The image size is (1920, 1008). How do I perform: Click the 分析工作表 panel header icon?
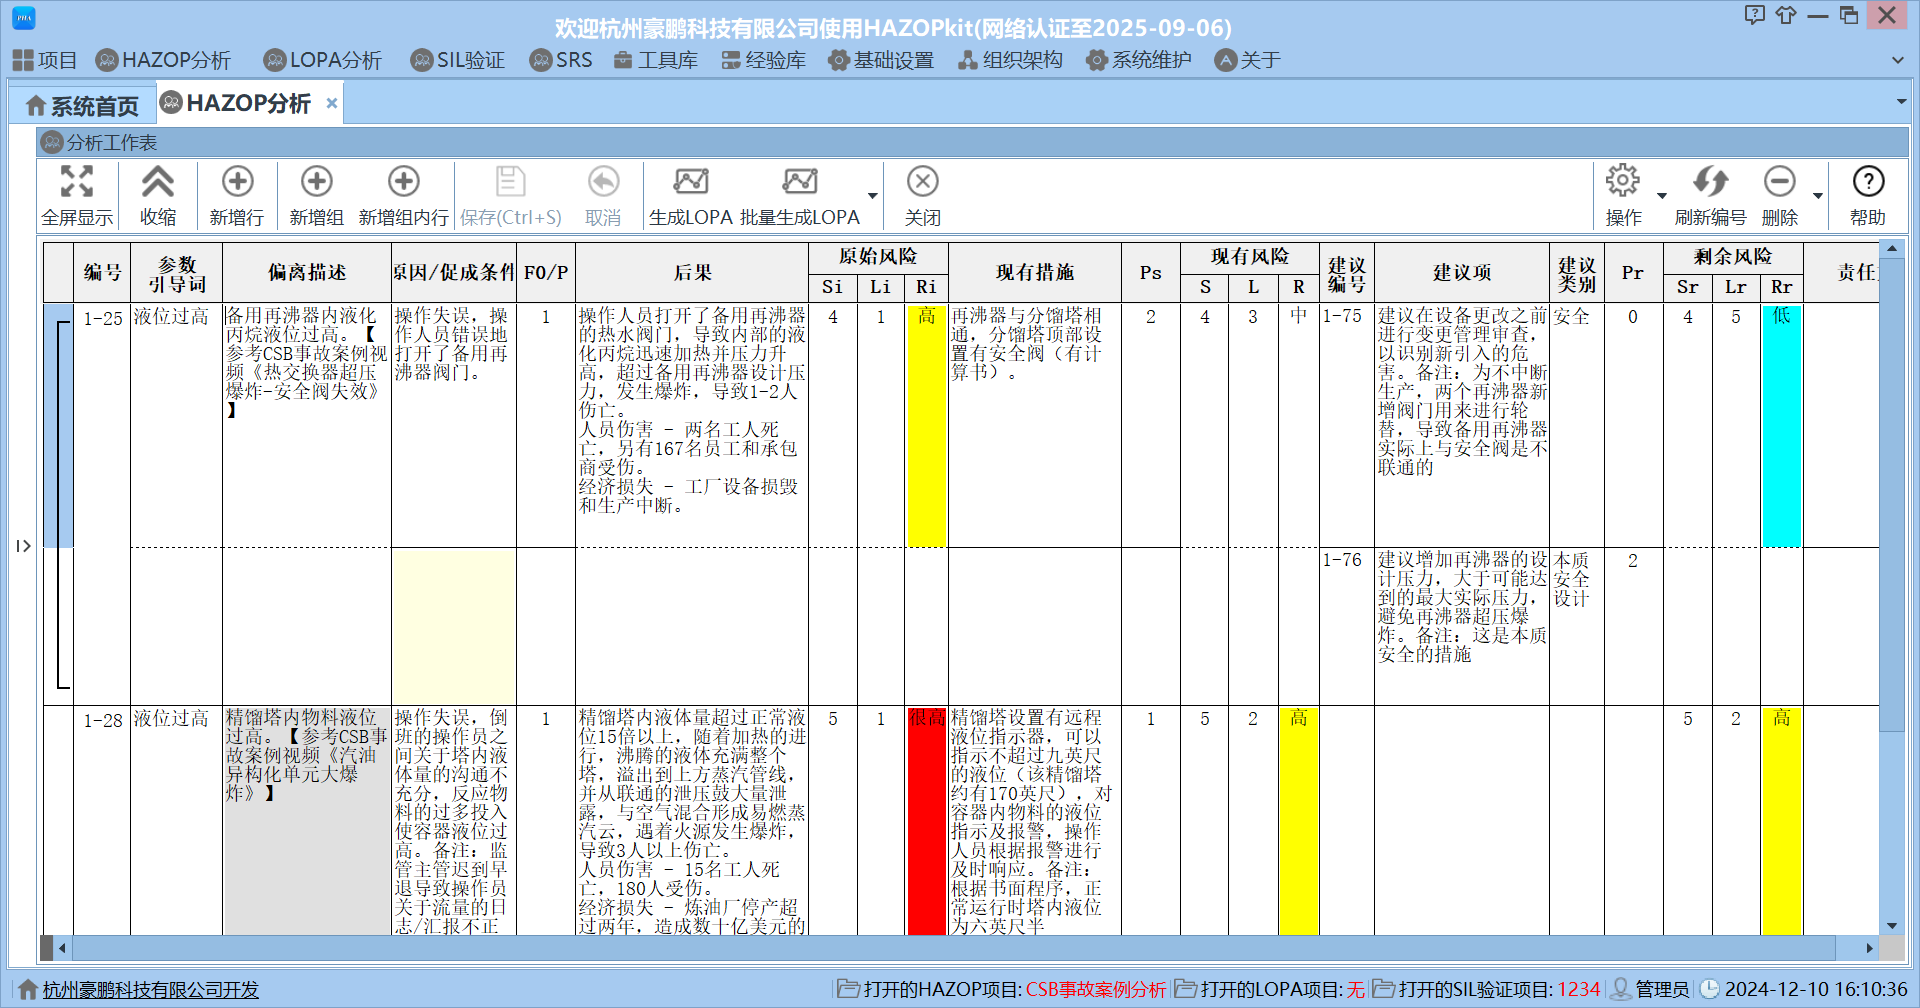coord(52,142)
